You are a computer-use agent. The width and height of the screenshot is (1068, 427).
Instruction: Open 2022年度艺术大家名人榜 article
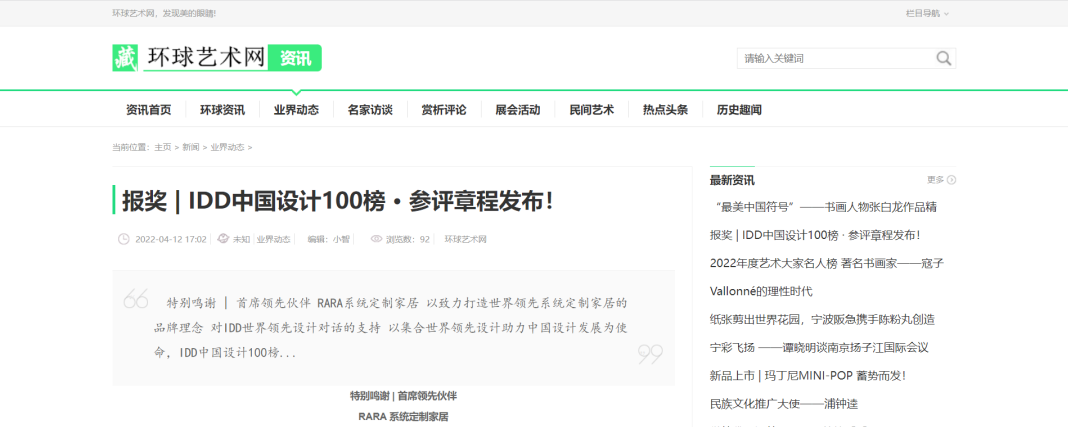click(x=827, y=263)
